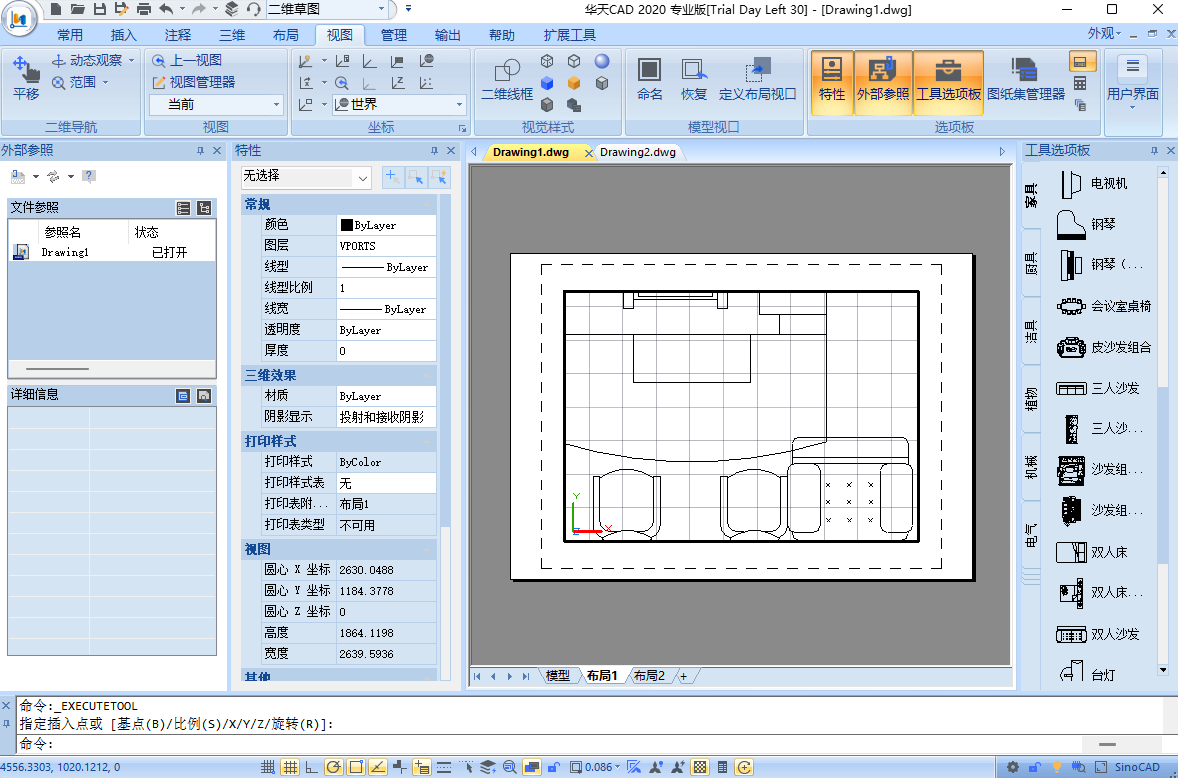This screenshot has height=778, width=1178.
Task: Insert 电视机 from tool palette
Action: pos(1094,183)
